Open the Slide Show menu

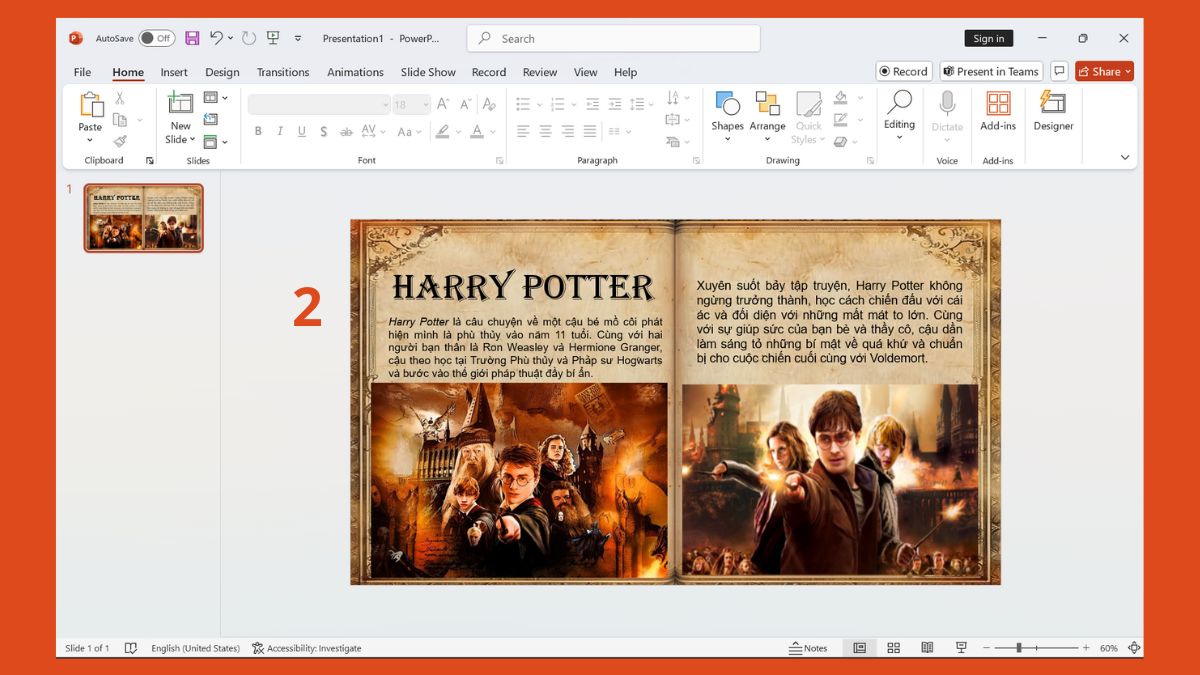(x=428, y=72)
